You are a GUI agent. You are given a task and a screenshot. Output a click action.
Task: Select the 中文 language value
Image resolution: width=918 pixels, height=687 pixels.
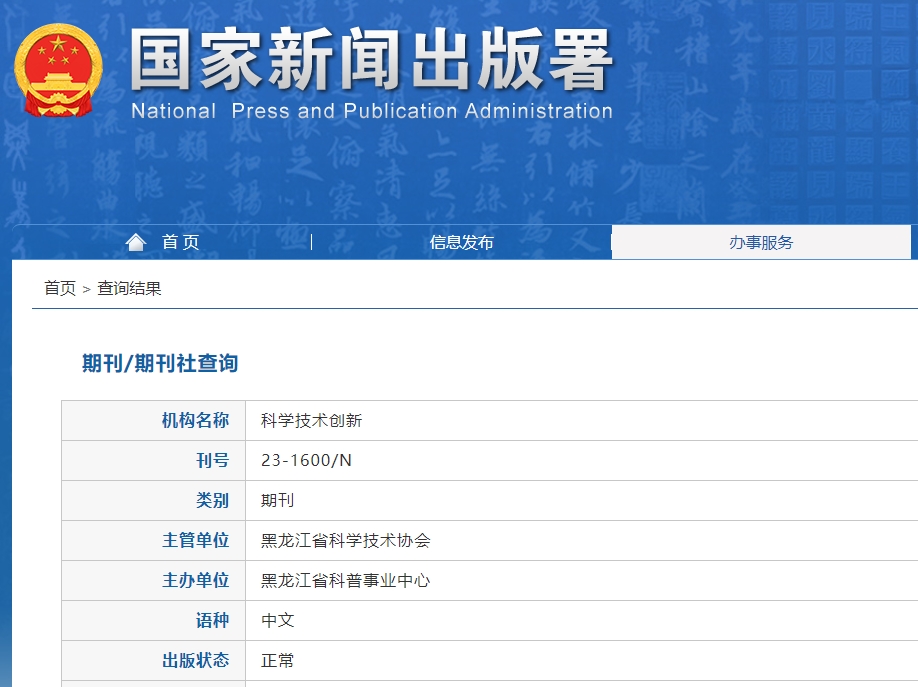pyautogui.click(x=277, y=620)
